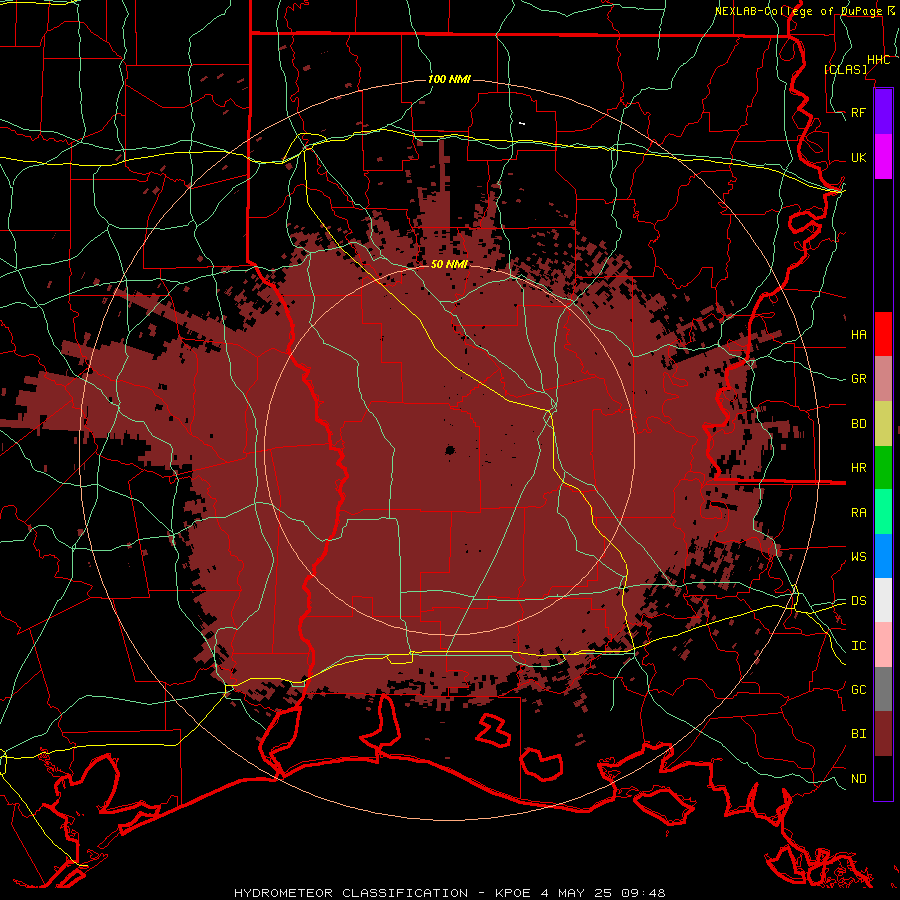
Task: Click the 100 NMI range ring label
Action: coord(449,79)
